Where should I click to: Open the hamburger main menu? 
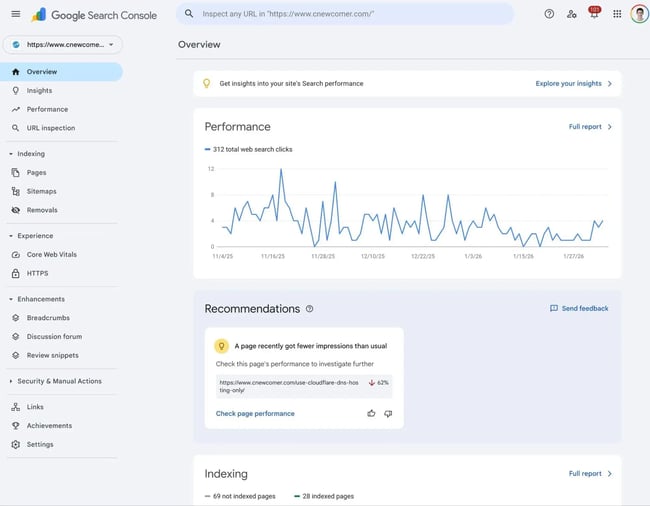pos(16,14)
